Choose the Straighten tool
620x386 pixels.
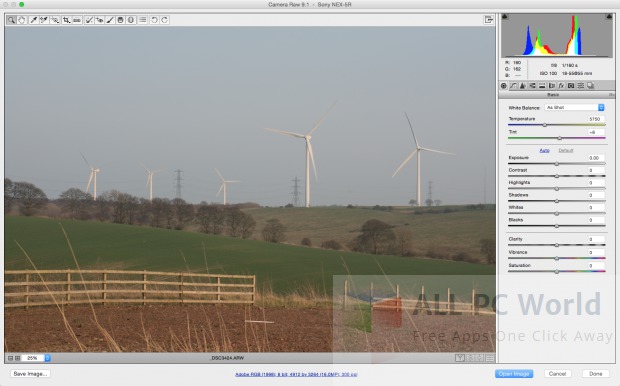tap(77, 20)
